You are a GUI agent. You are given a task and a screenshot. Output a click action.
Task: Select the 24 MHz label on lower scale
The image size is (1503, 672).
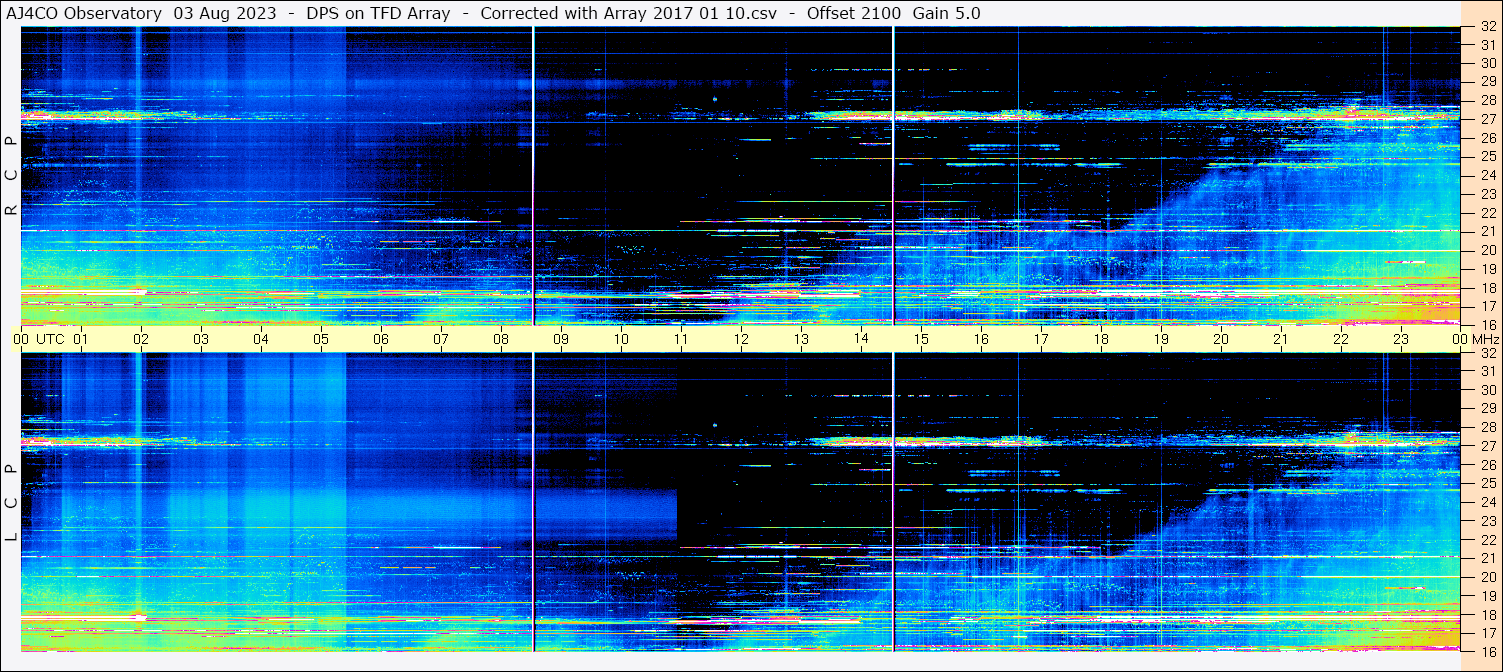click(1487, 502)
